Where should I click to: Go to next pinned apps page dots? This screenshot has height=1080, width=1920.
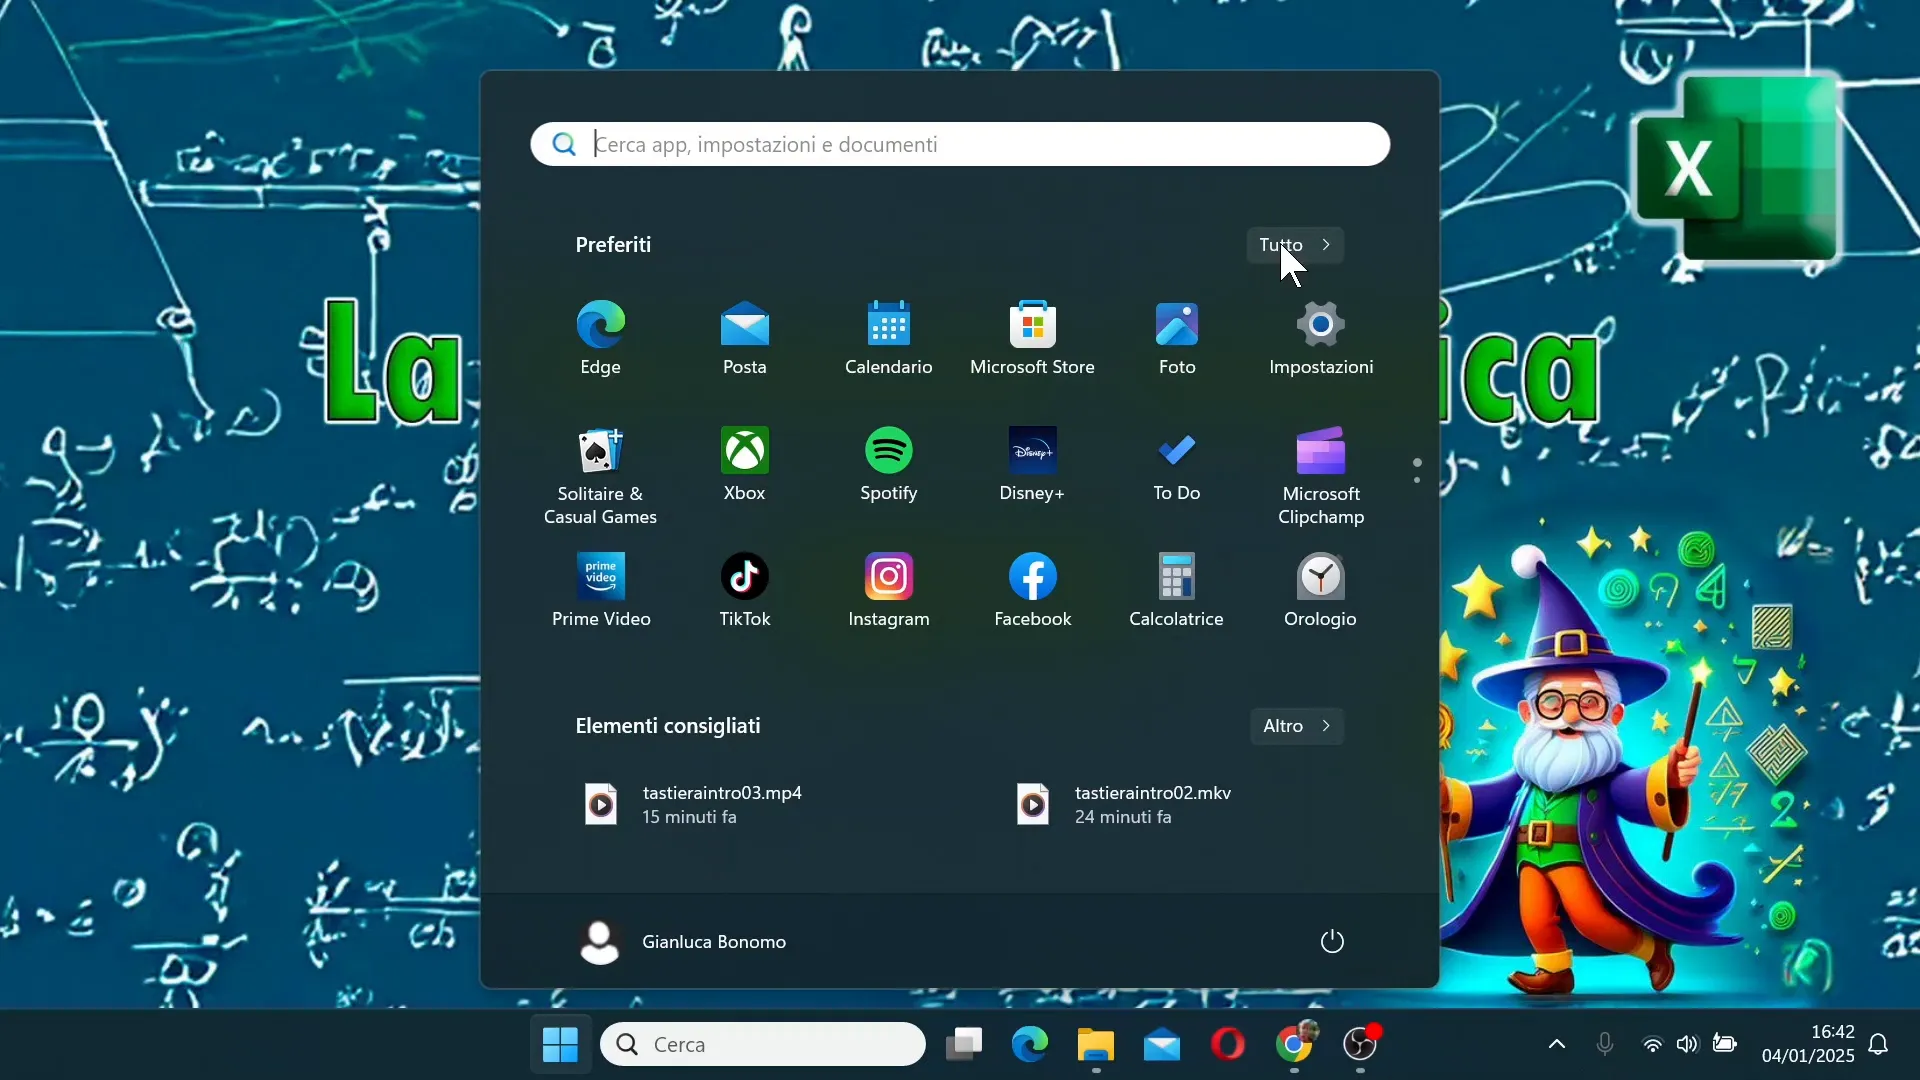(1417, 471)
